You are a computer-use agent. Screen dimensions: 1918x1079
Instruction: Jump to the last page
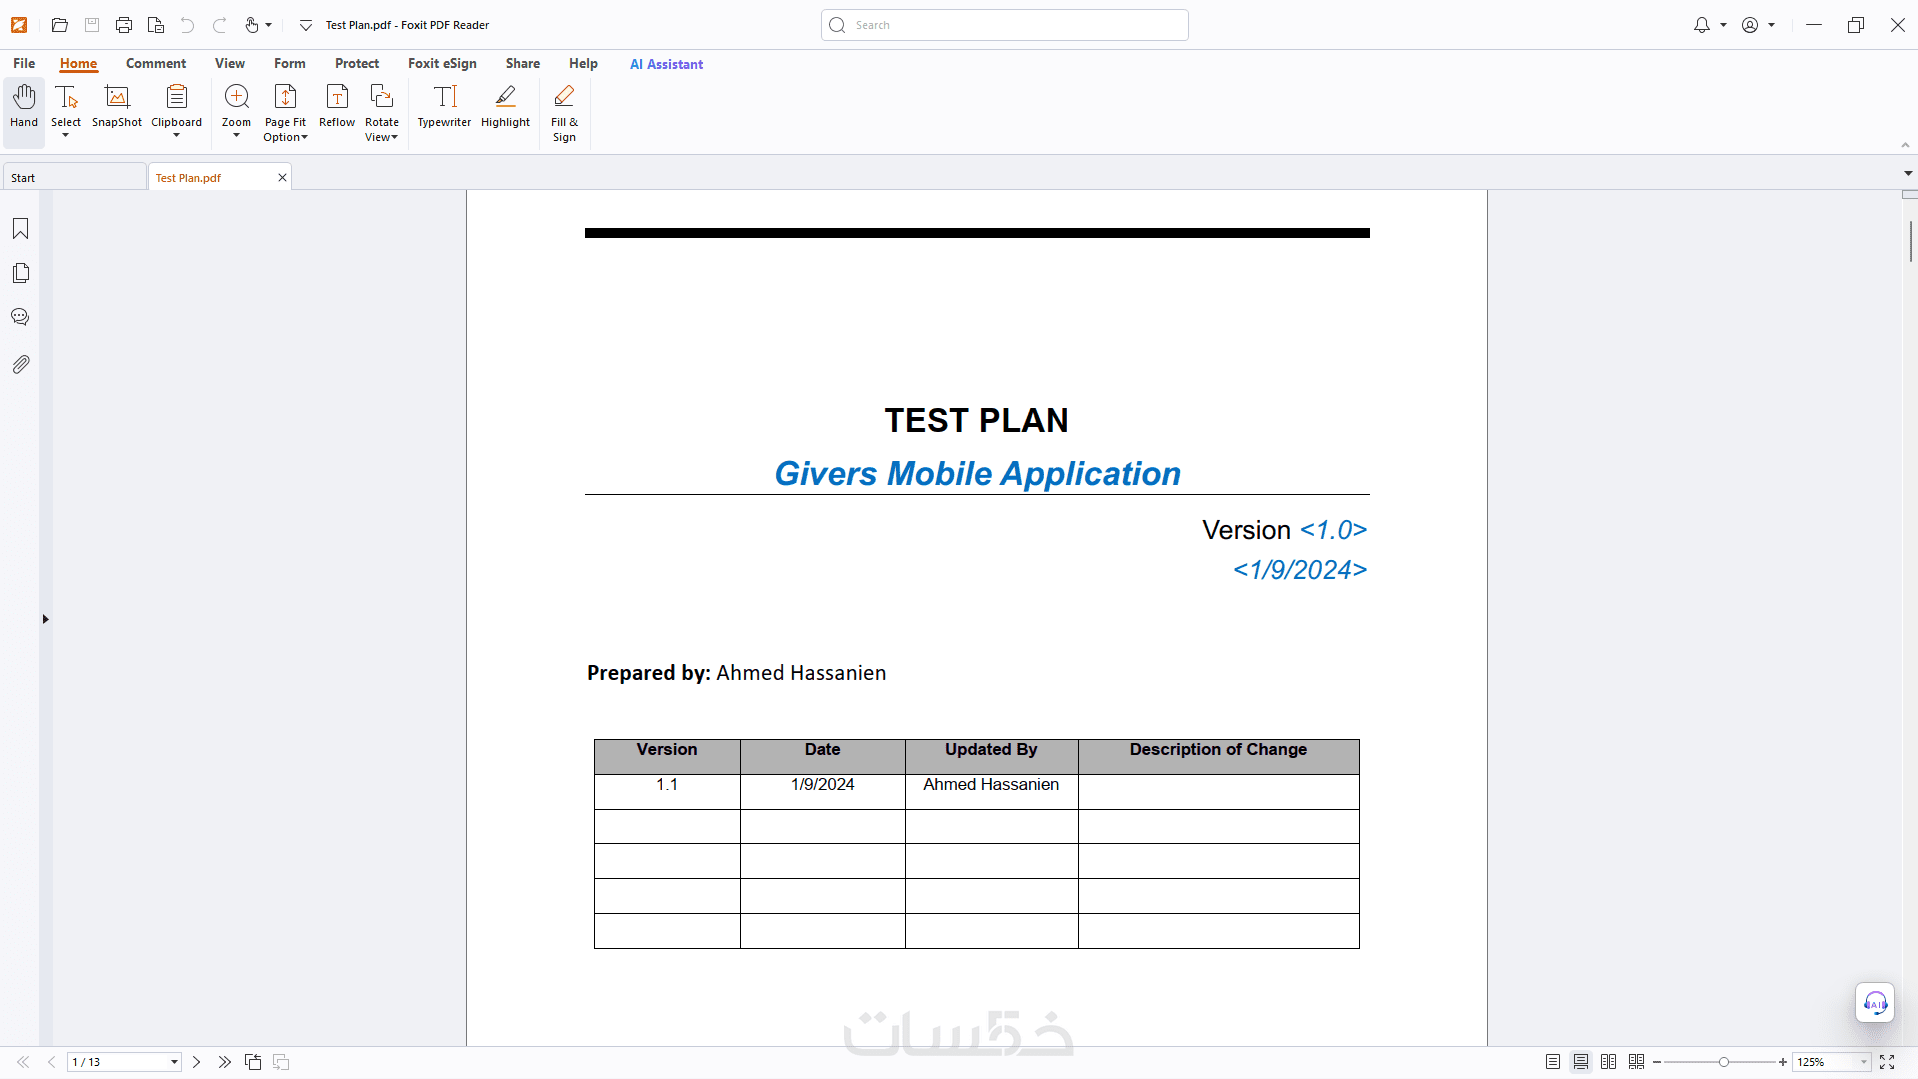[x=225, y=1062]
